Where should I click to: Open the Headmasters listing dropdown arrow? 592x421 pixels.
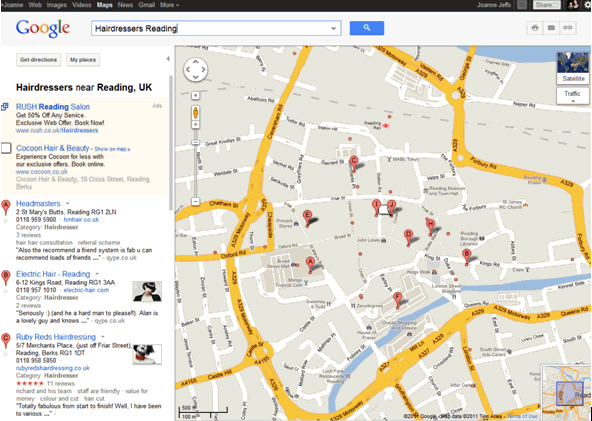point(68,203)
